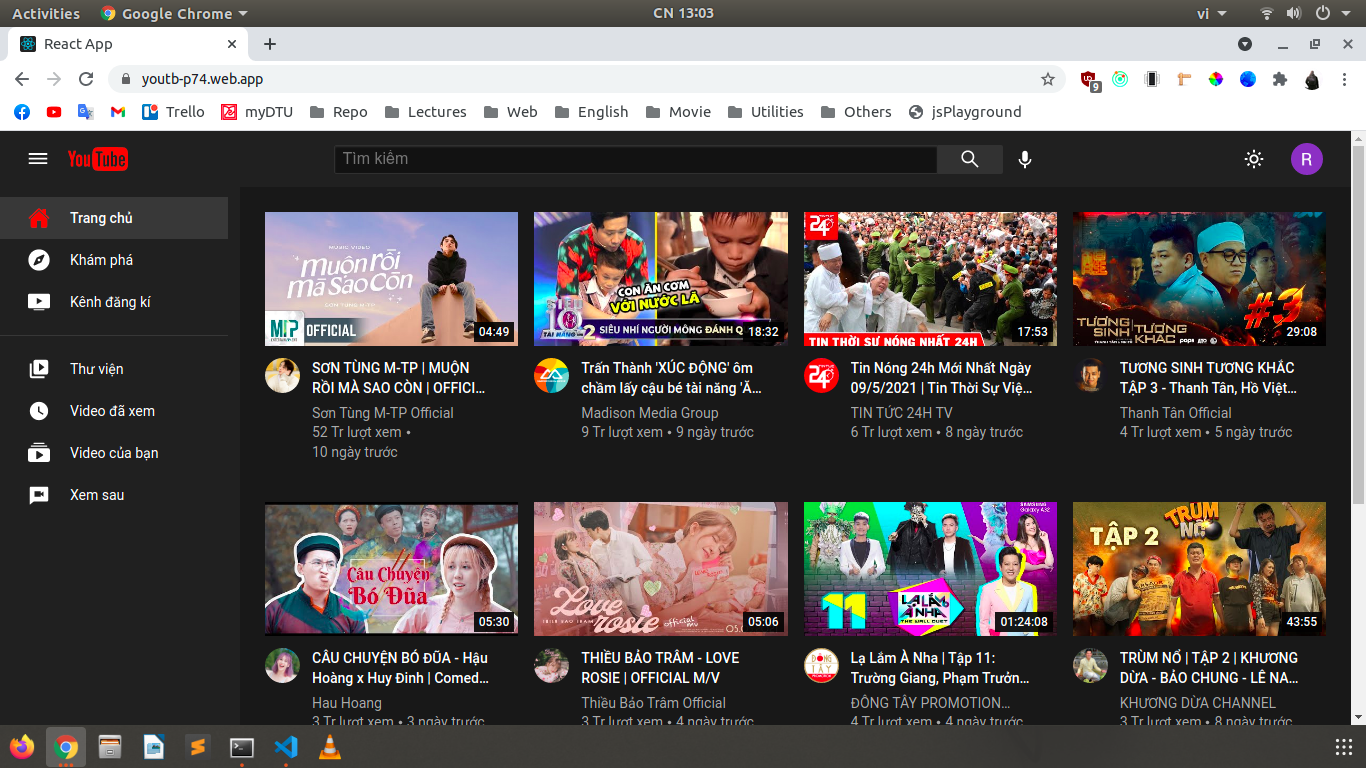Open Repo bookmark folder
The width and height of the screenshot is (1366, 768).
click(339, 112)
